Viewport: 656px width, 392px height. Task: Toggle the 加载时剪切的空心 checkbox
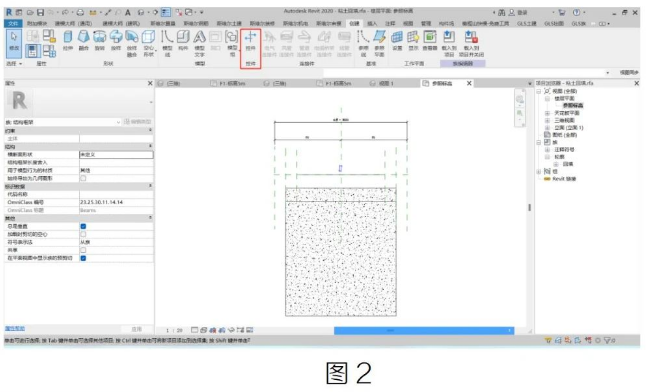tap(83, 234)
